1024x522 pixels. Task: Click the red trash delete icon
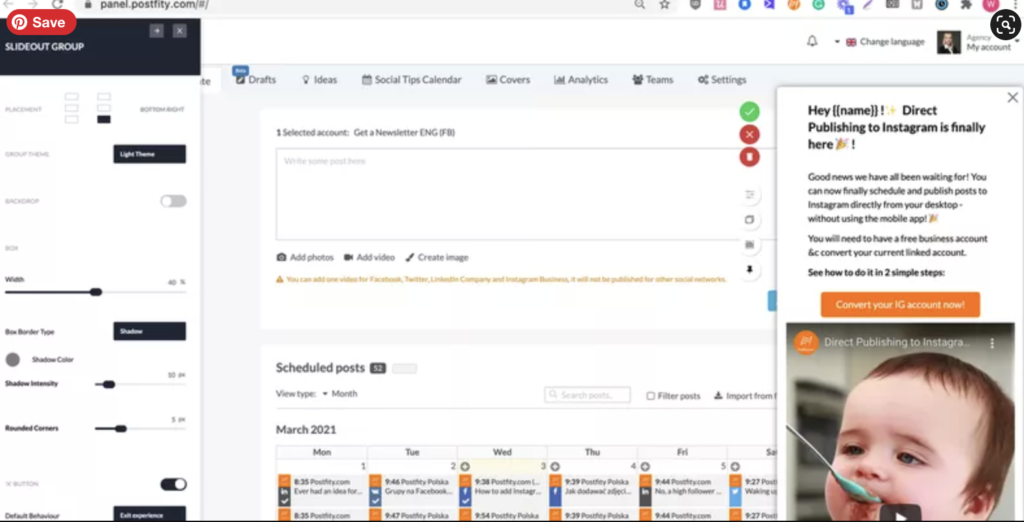[749, 157]
